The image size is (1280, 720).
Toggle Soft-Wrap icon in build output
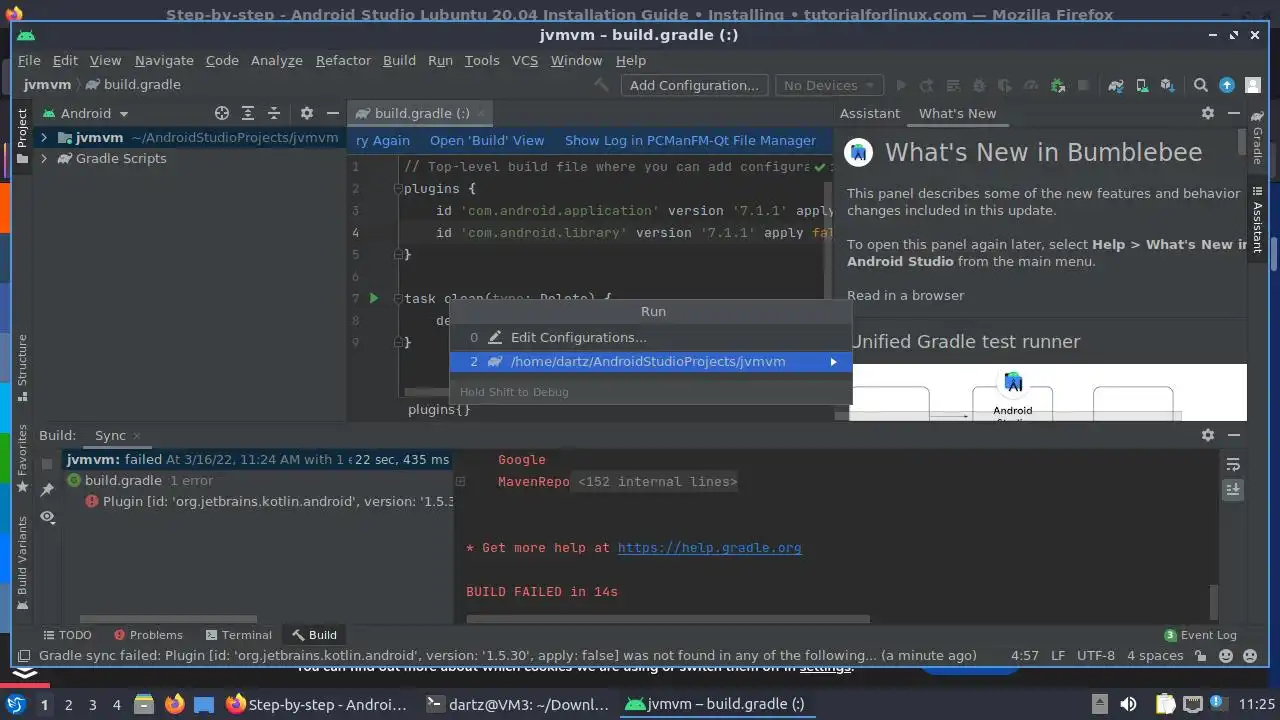coord(1233,464)
